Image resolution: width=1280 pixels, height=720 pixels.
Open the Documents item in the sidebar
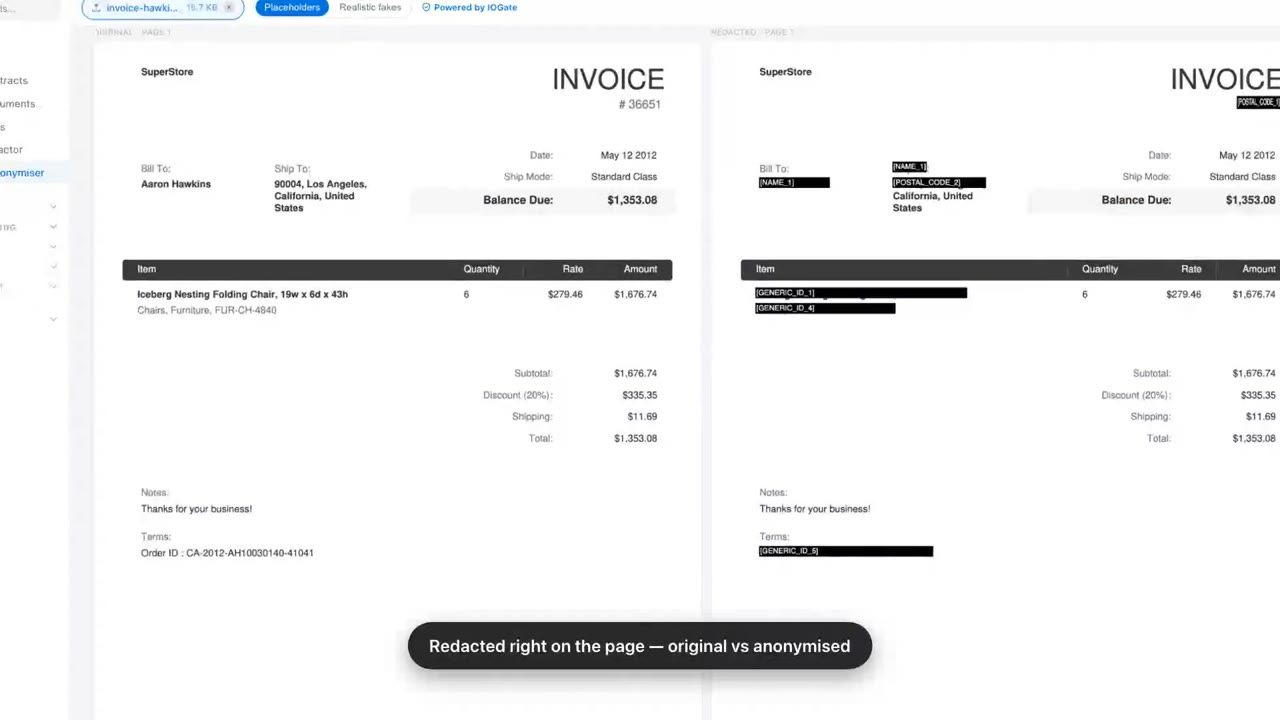tap(17, 104)
